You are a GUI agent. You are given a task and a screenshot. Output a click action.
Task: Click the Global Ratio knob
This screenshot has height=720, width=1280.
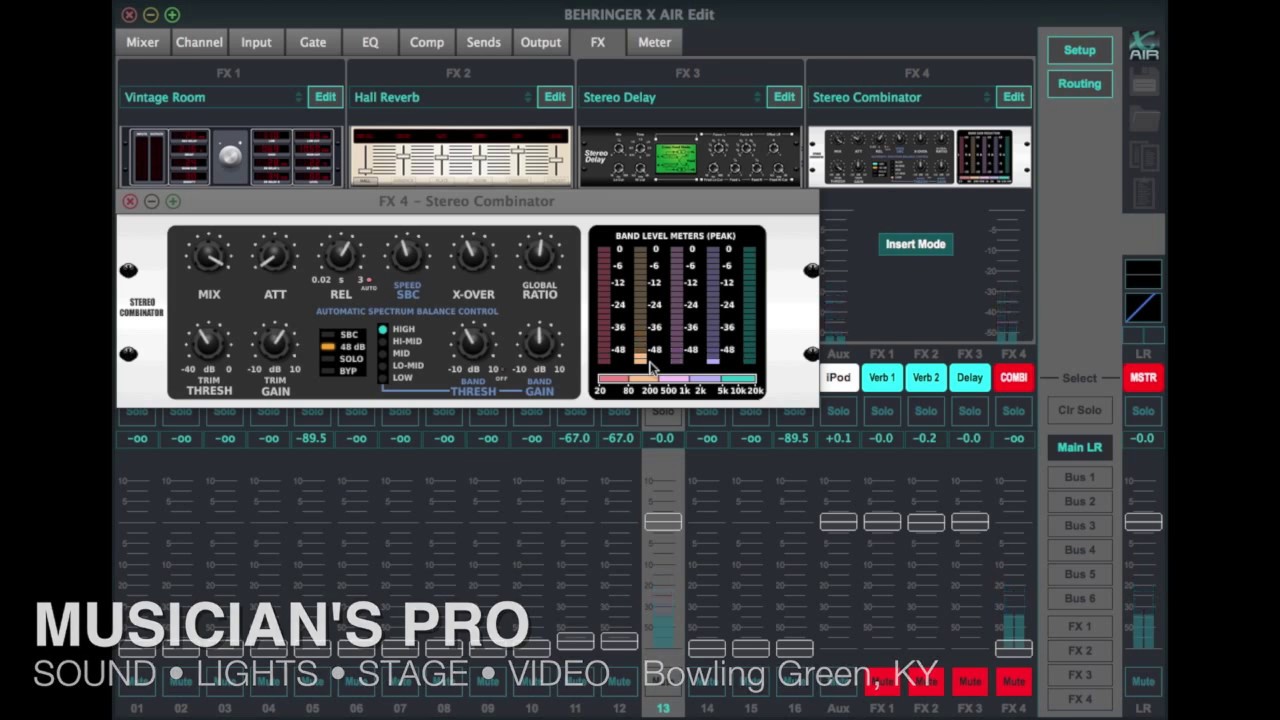point(540,255)
